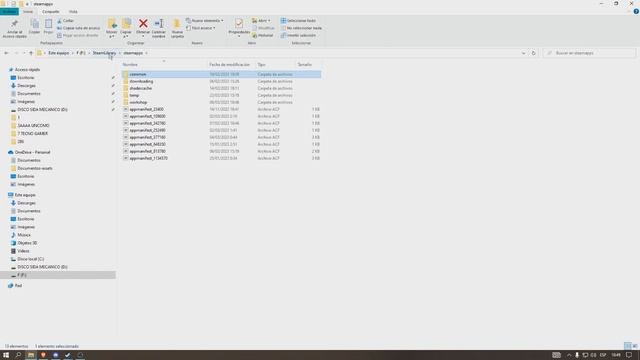
Task: Select the temp folder
Action: tap(134, 95)
